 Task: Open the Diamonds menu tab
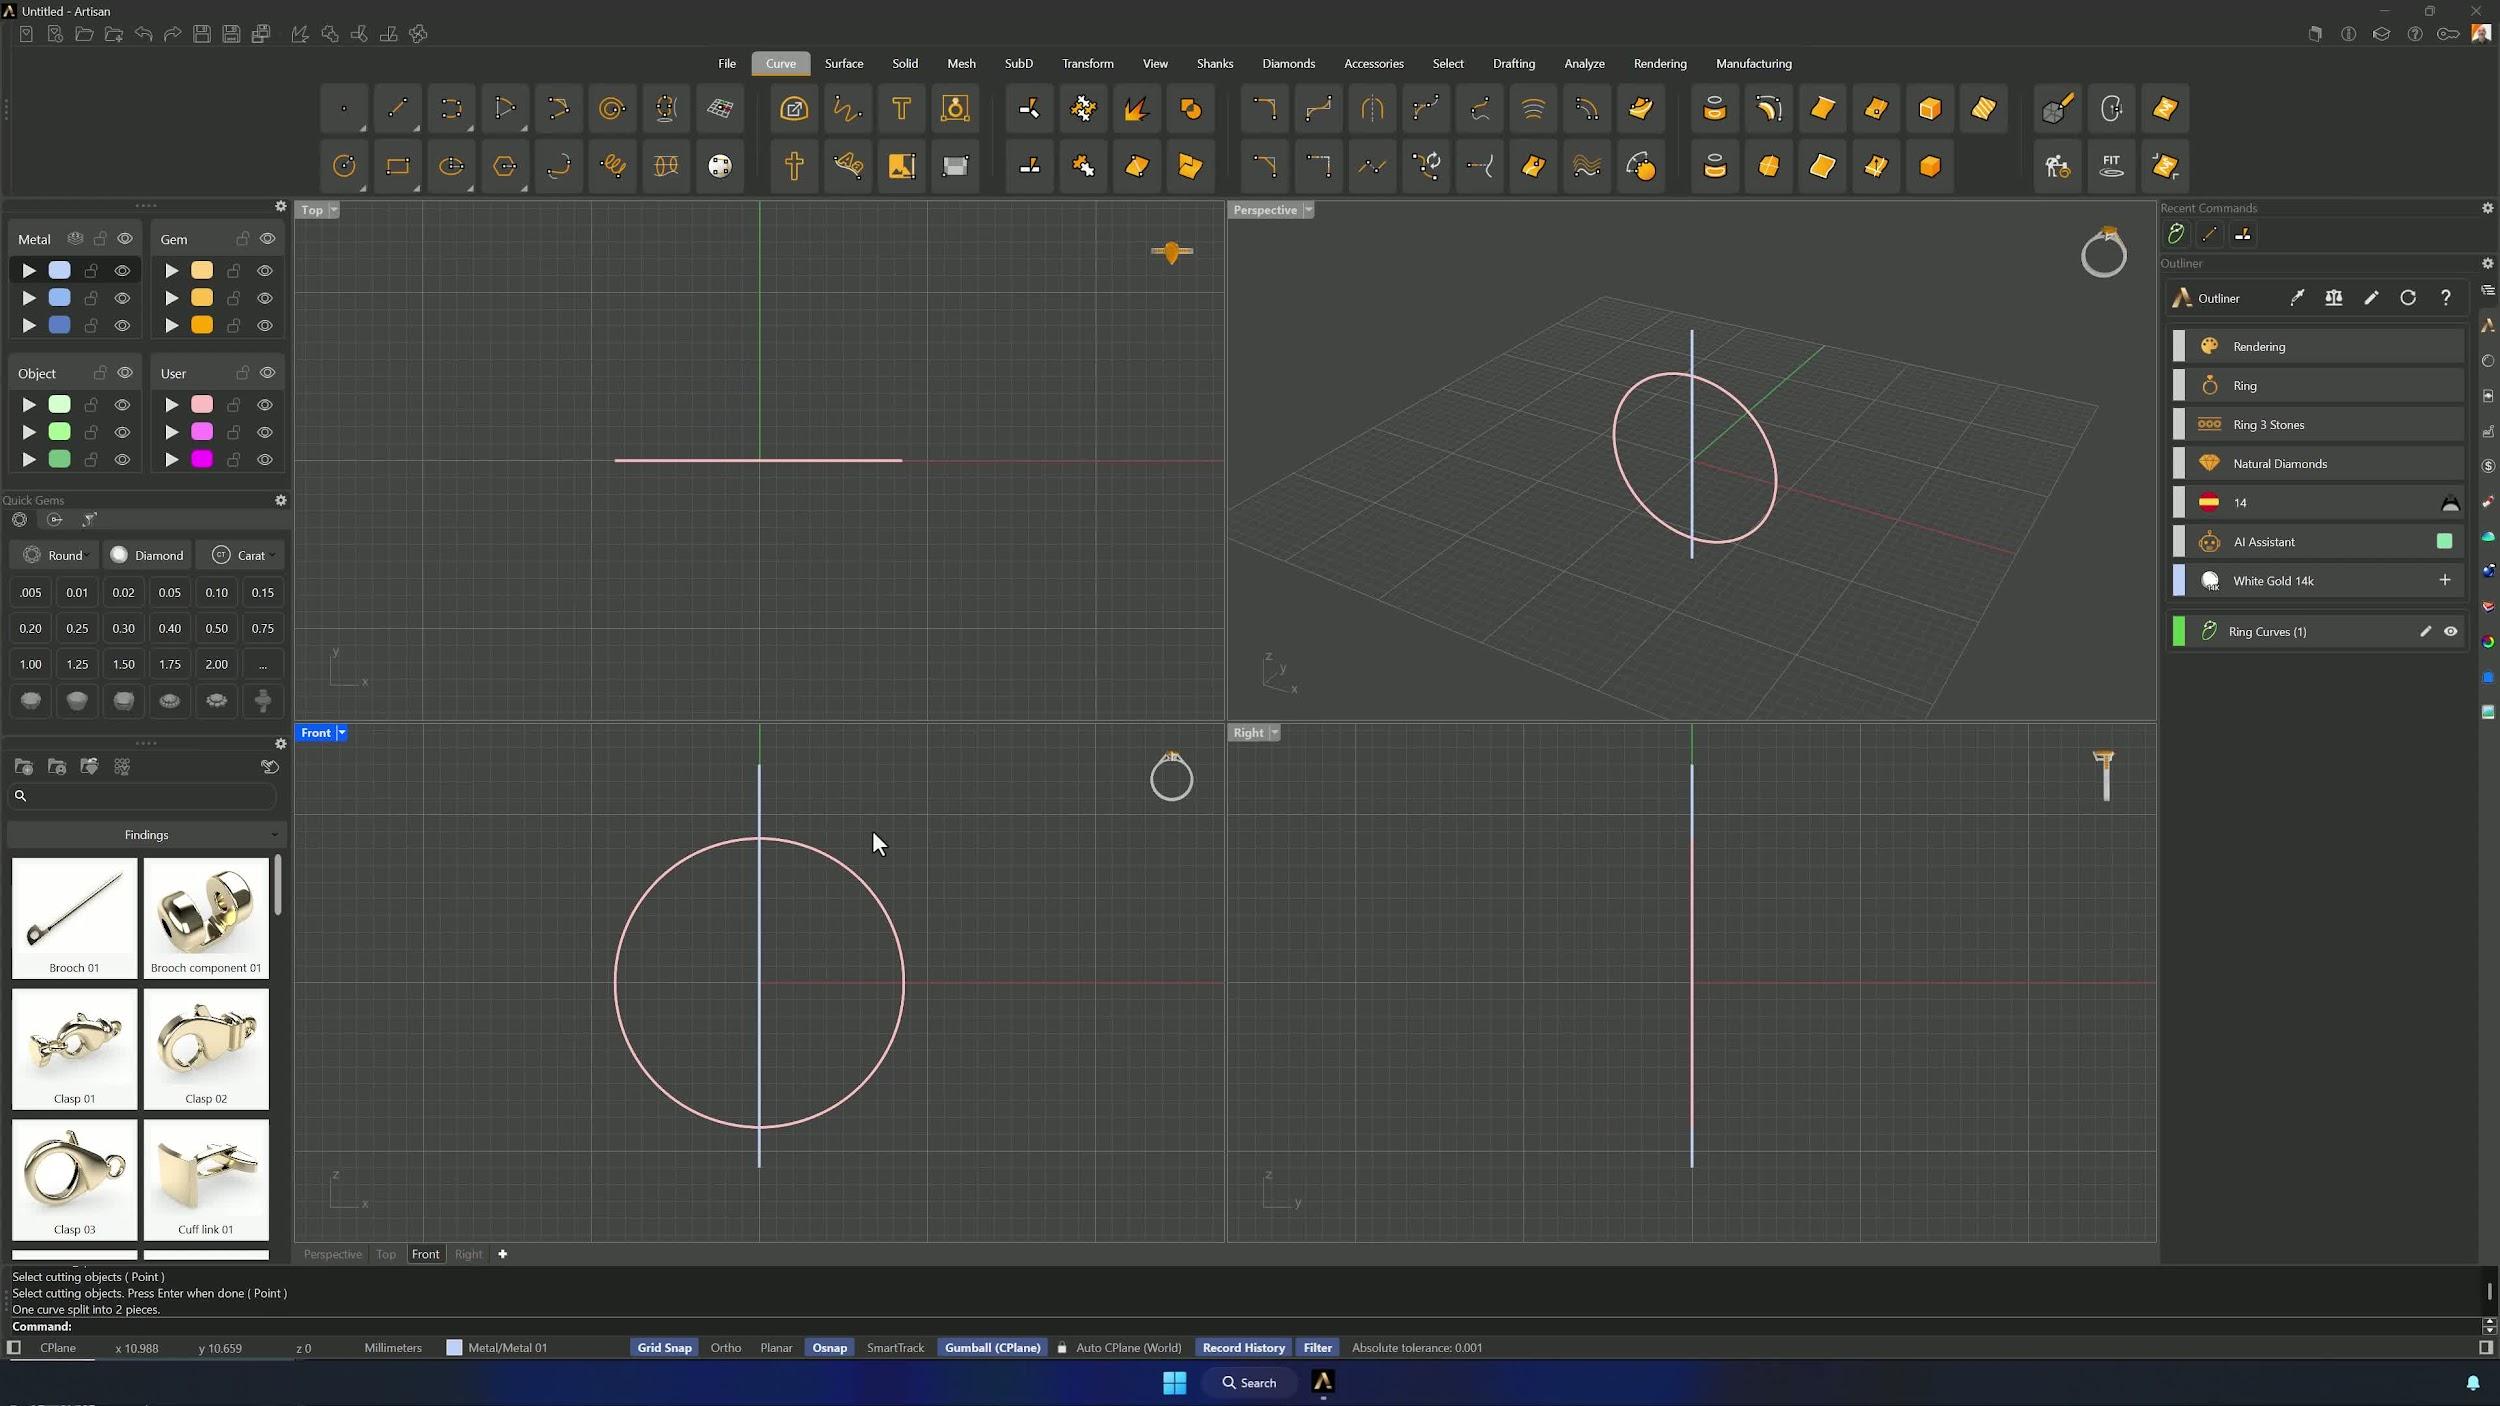pos(1288,63)
